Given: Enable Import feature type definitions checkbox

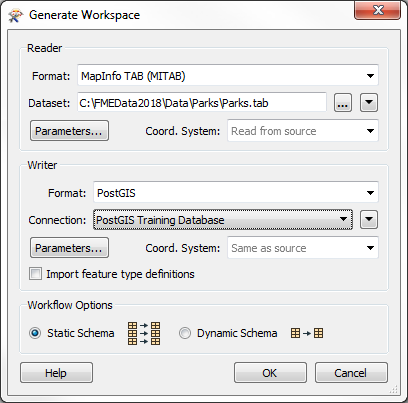Looking at the screenshot, I should tap(36, 274).
